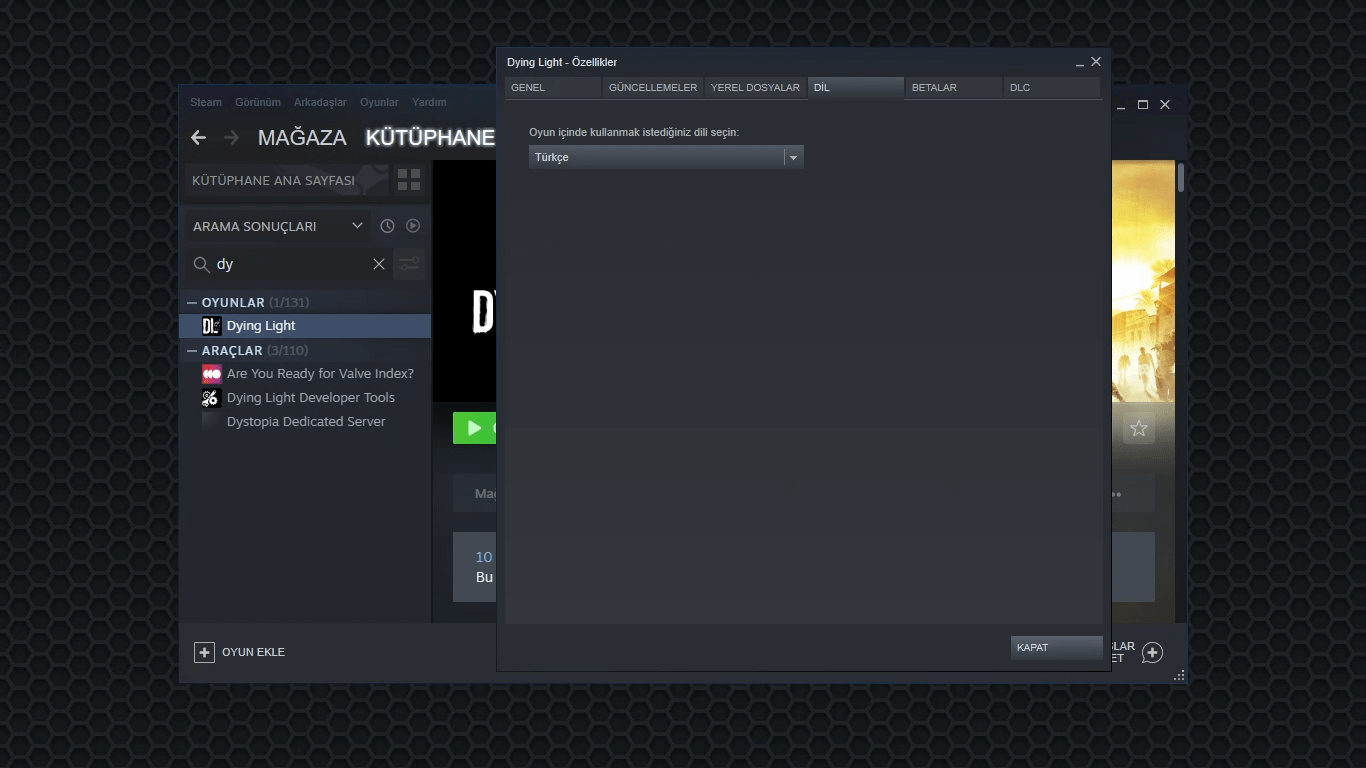Open advanced filter options icon

coord(409,264)
